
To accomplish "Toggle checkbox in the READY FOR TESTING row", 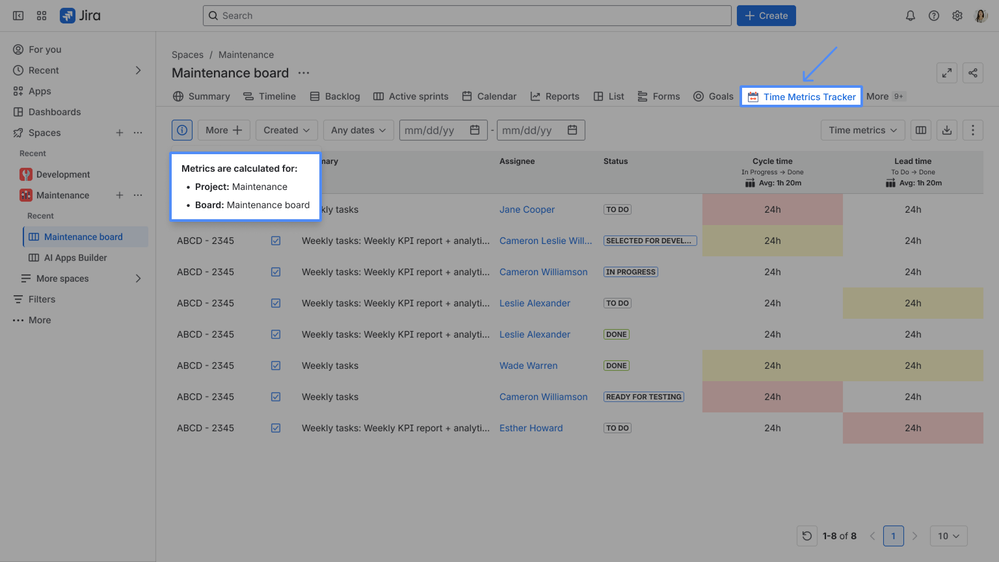I will click(275, 397).
